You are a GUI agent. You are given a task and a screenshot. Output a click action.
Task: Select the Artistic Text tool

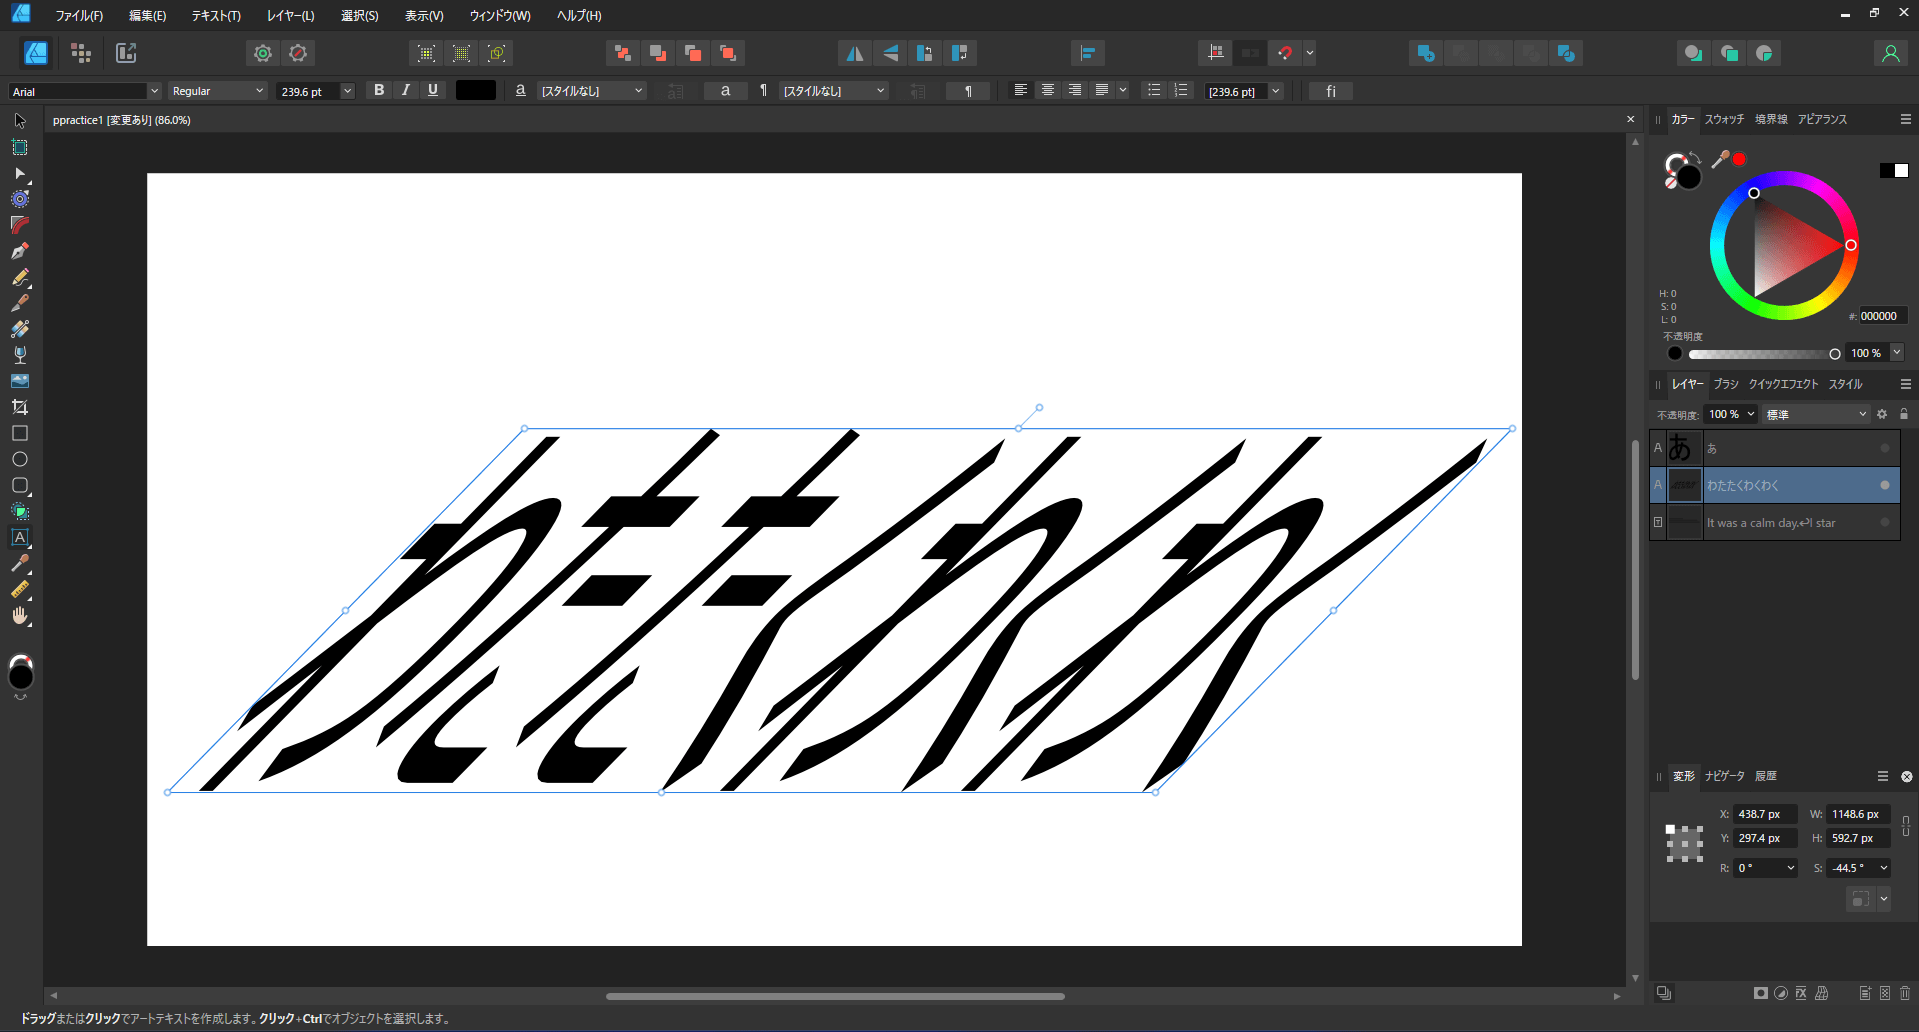[x=20, y=538]
